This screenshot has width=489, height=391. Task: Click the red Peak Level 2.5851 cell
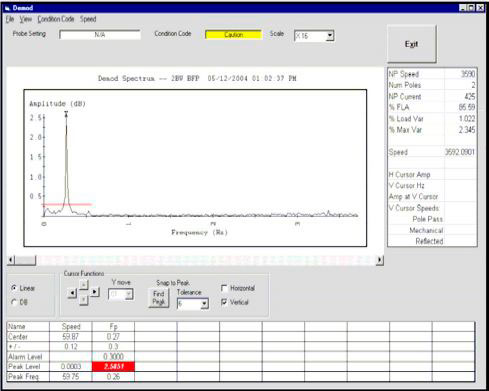[113, 366]
